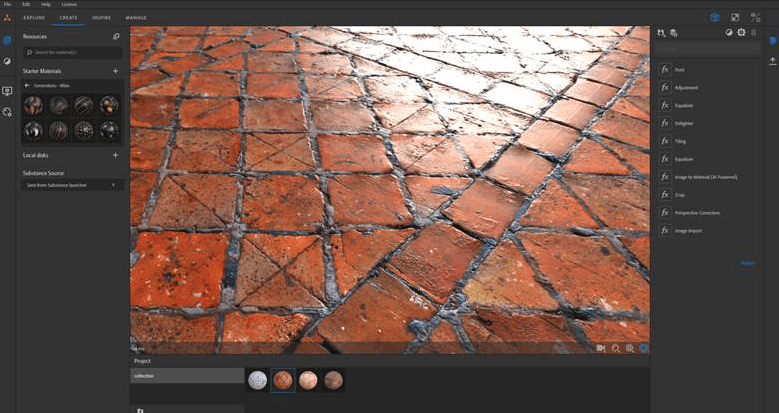779x413 pixels.
Task: Expand Sent from Substance launcher entry
Action: point(73,185)
